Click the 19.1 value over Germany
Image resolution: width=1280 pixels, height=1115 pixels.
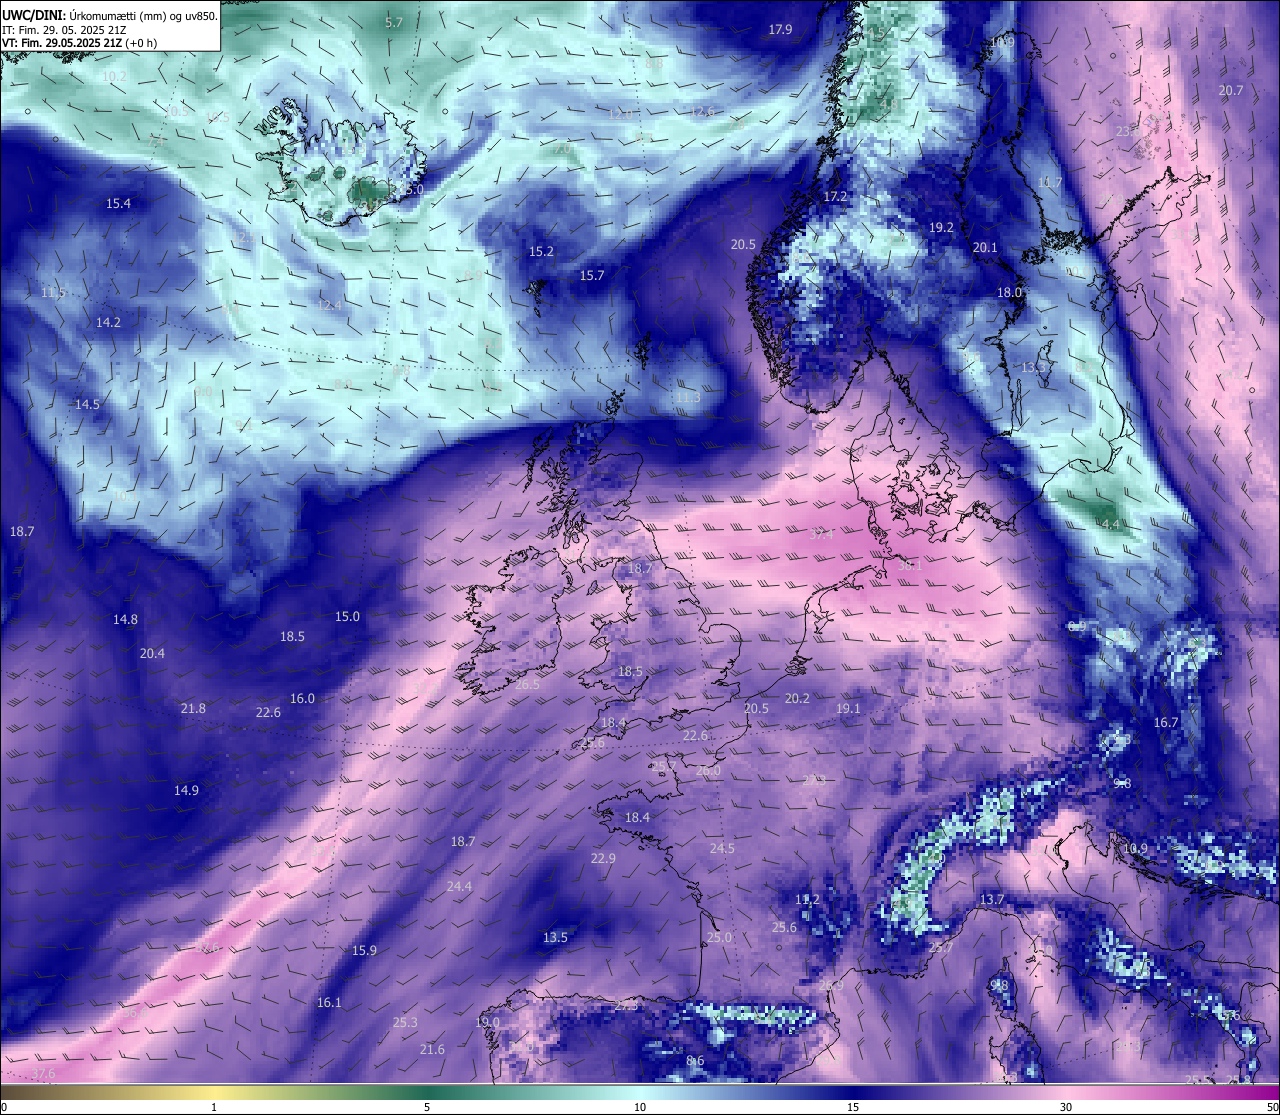[848, 709]
